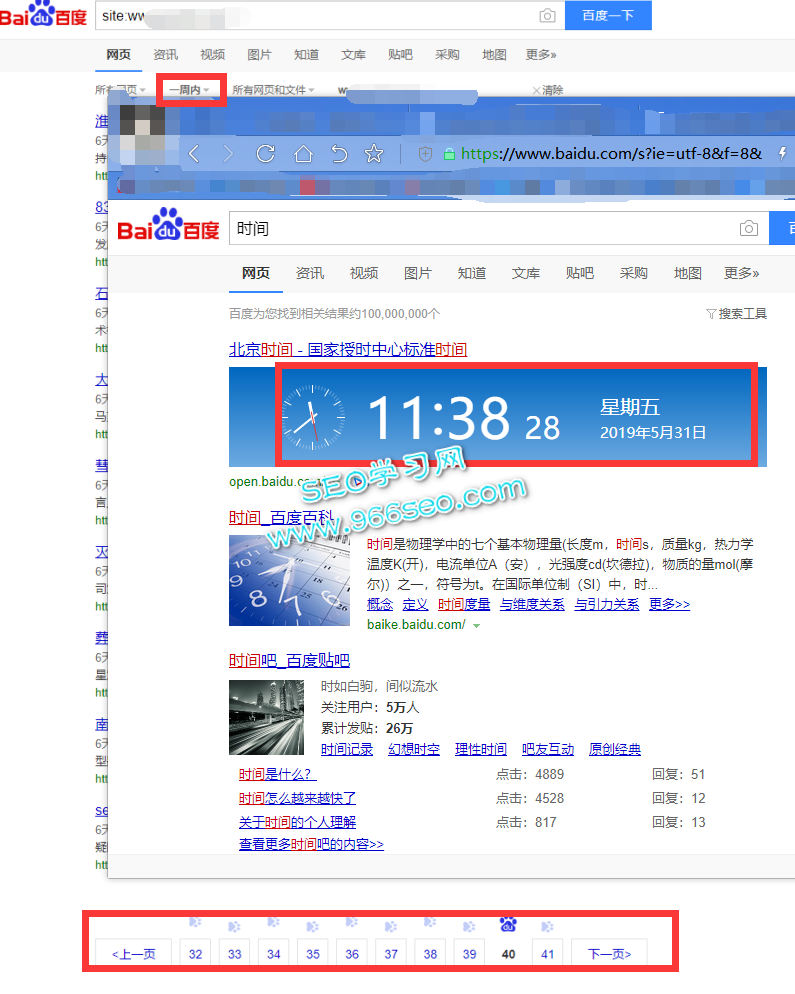
Task: Click the 搜索工具 text
Action: point(742,314)
